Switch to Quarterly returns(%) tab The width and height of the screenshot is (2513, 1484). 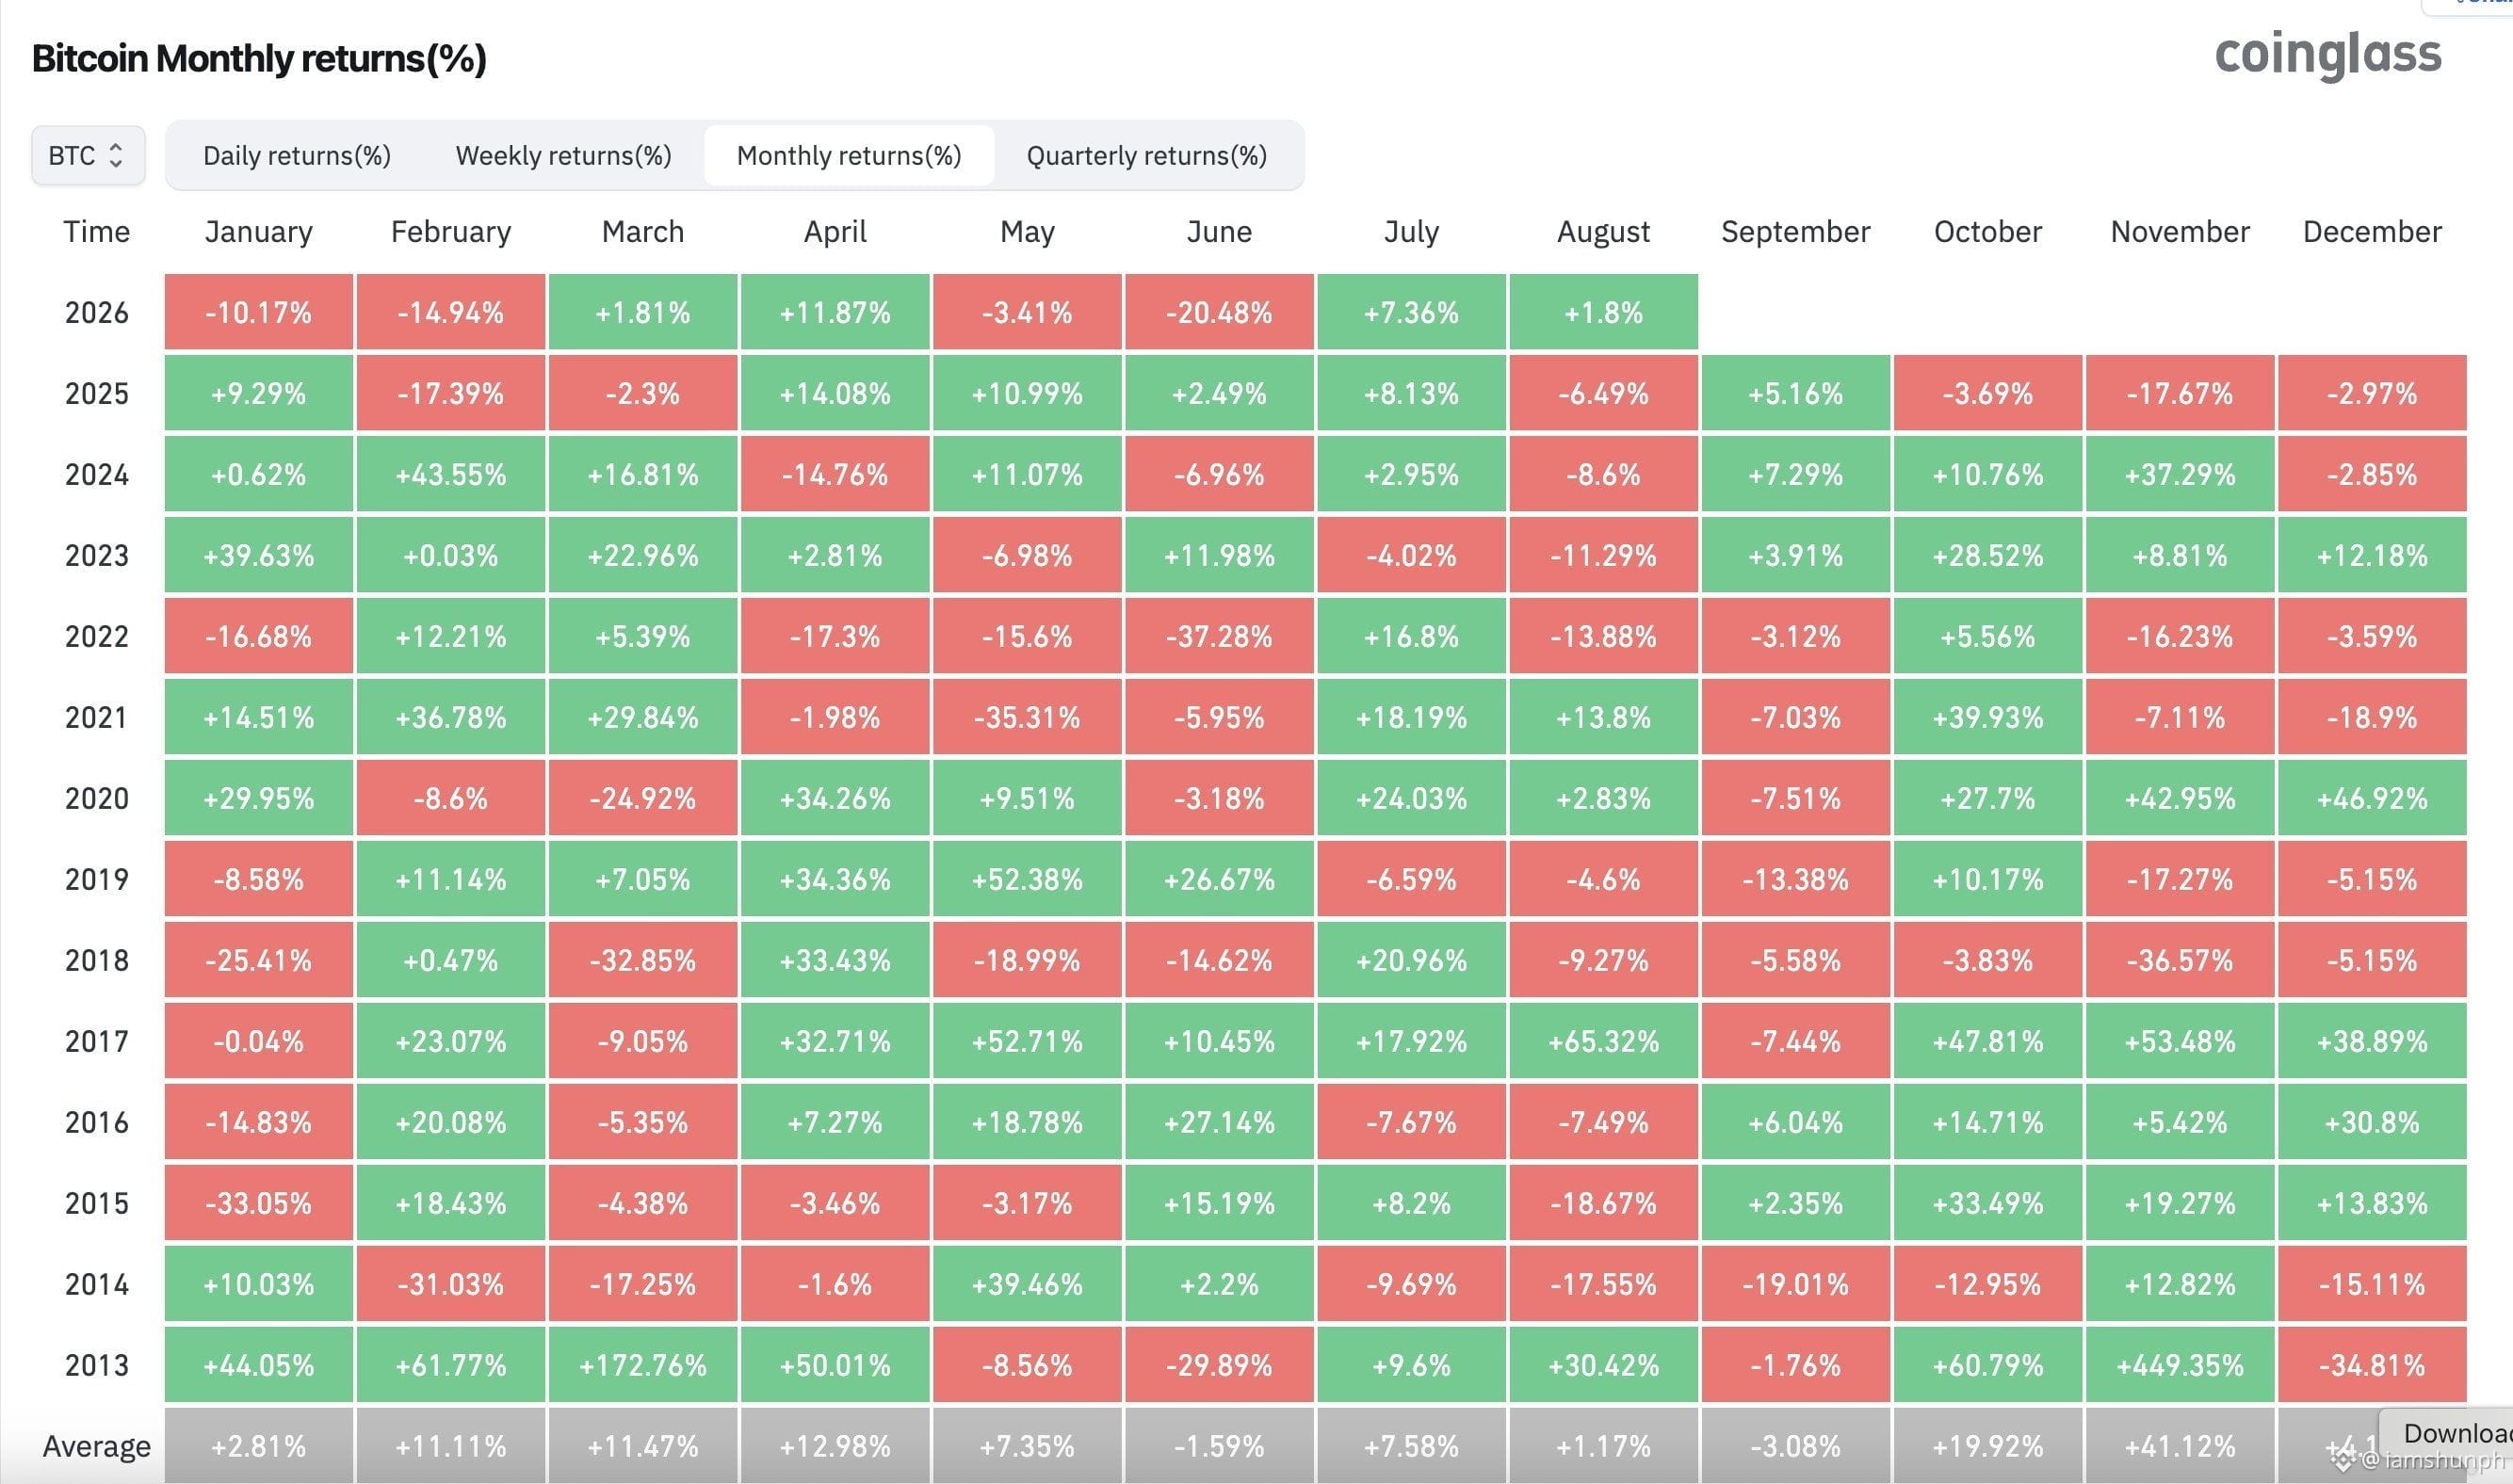(1147, 155)
